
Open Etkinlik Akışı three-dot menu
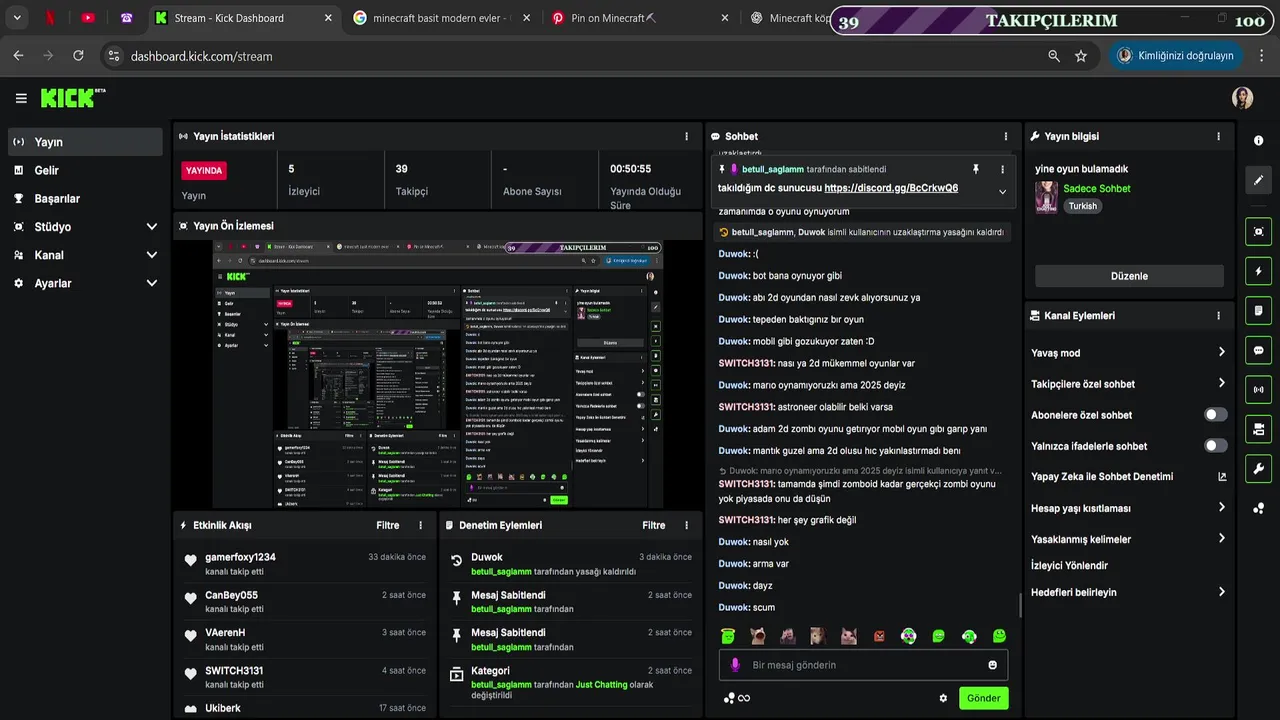420,525
